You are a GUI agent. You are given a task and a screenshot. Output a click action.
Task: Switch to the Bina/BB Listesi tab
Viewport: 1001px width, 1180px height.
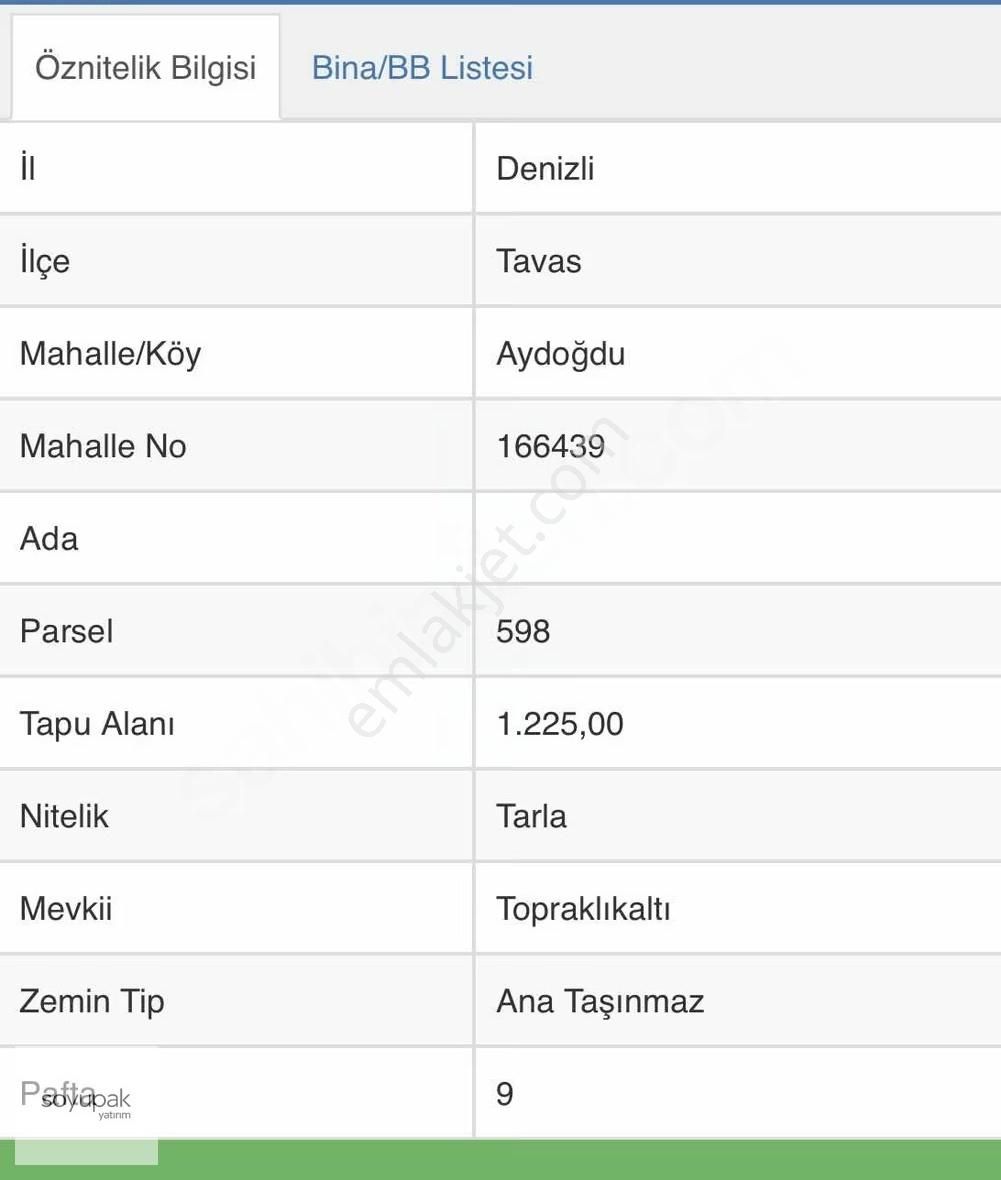[x=421, y=68]
